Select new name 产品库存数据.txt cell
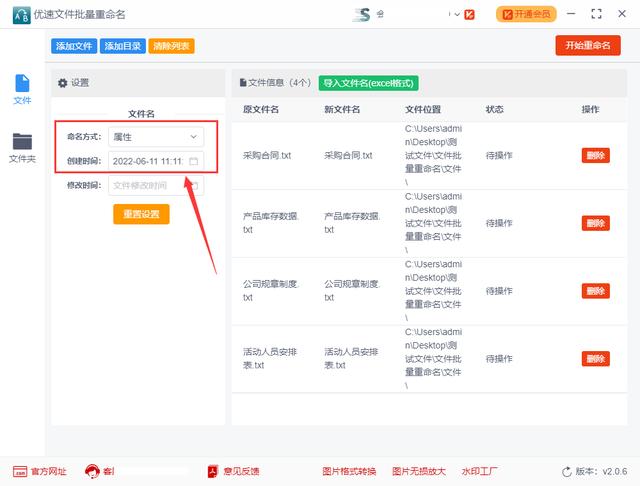Viewport: 640px width, 486px height. tap(352, 223)
